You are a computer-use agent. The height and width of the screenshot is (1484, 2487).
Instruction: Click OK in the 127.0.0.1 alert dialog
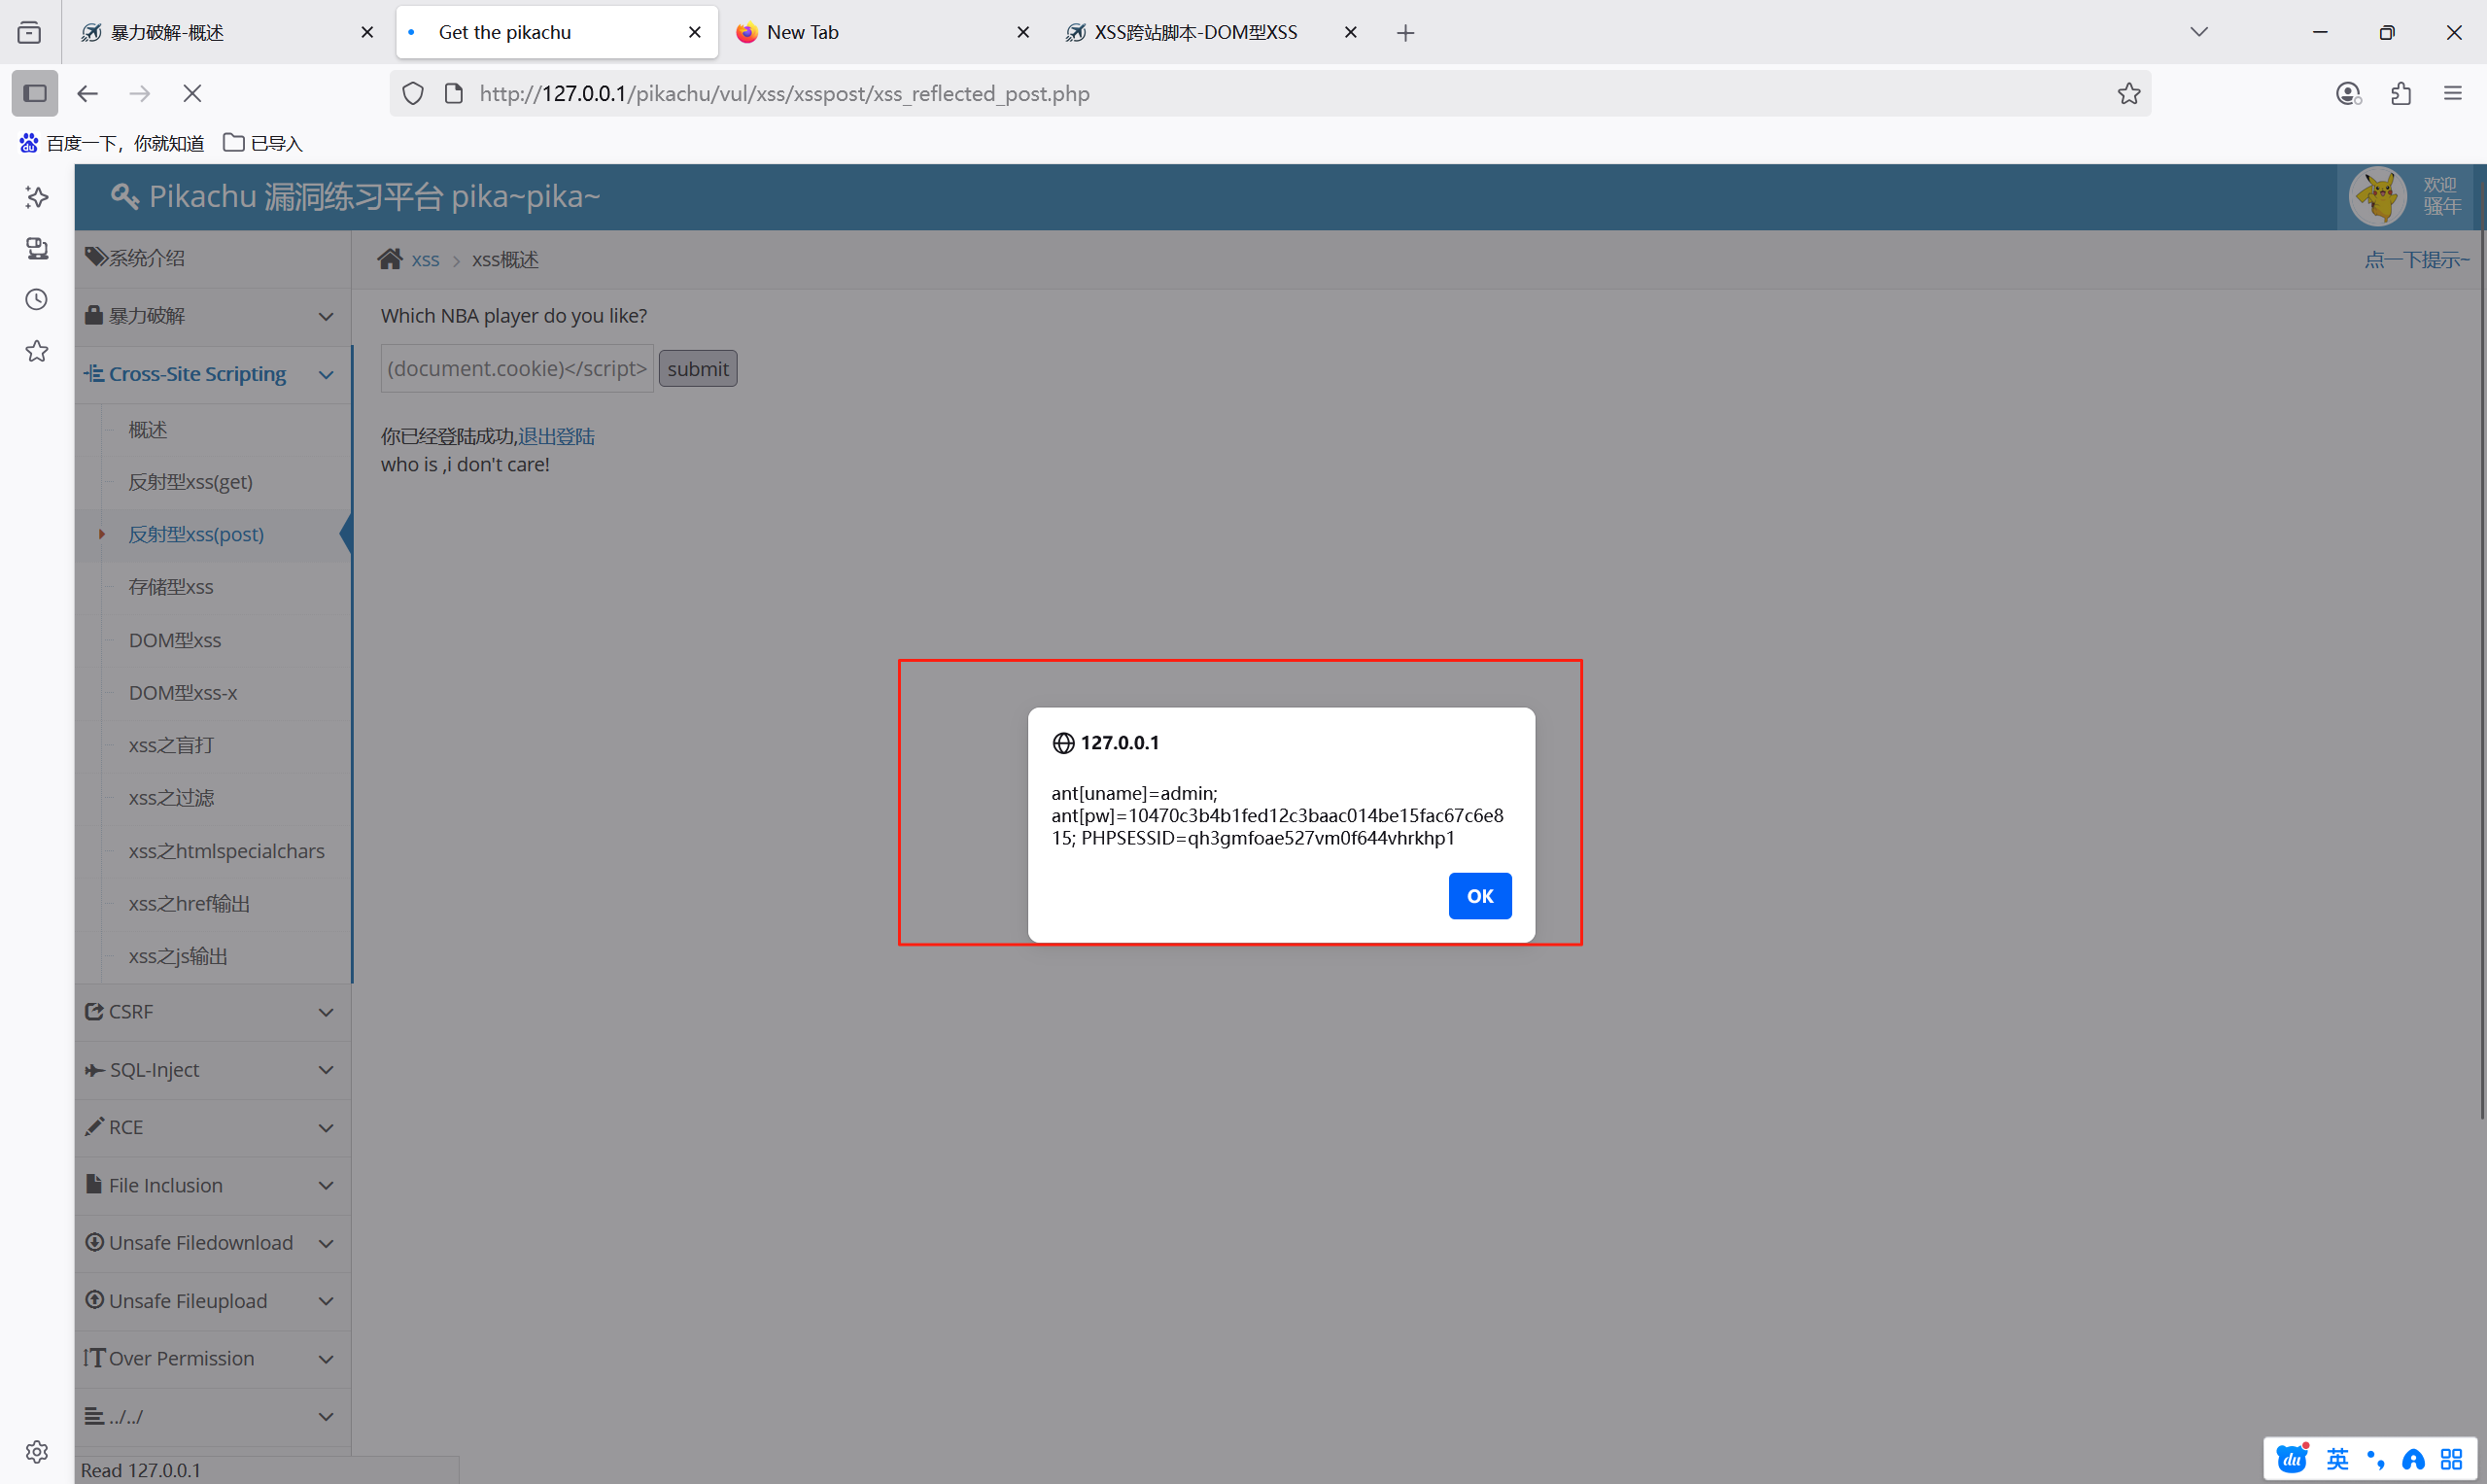(x=1479, y=895)
